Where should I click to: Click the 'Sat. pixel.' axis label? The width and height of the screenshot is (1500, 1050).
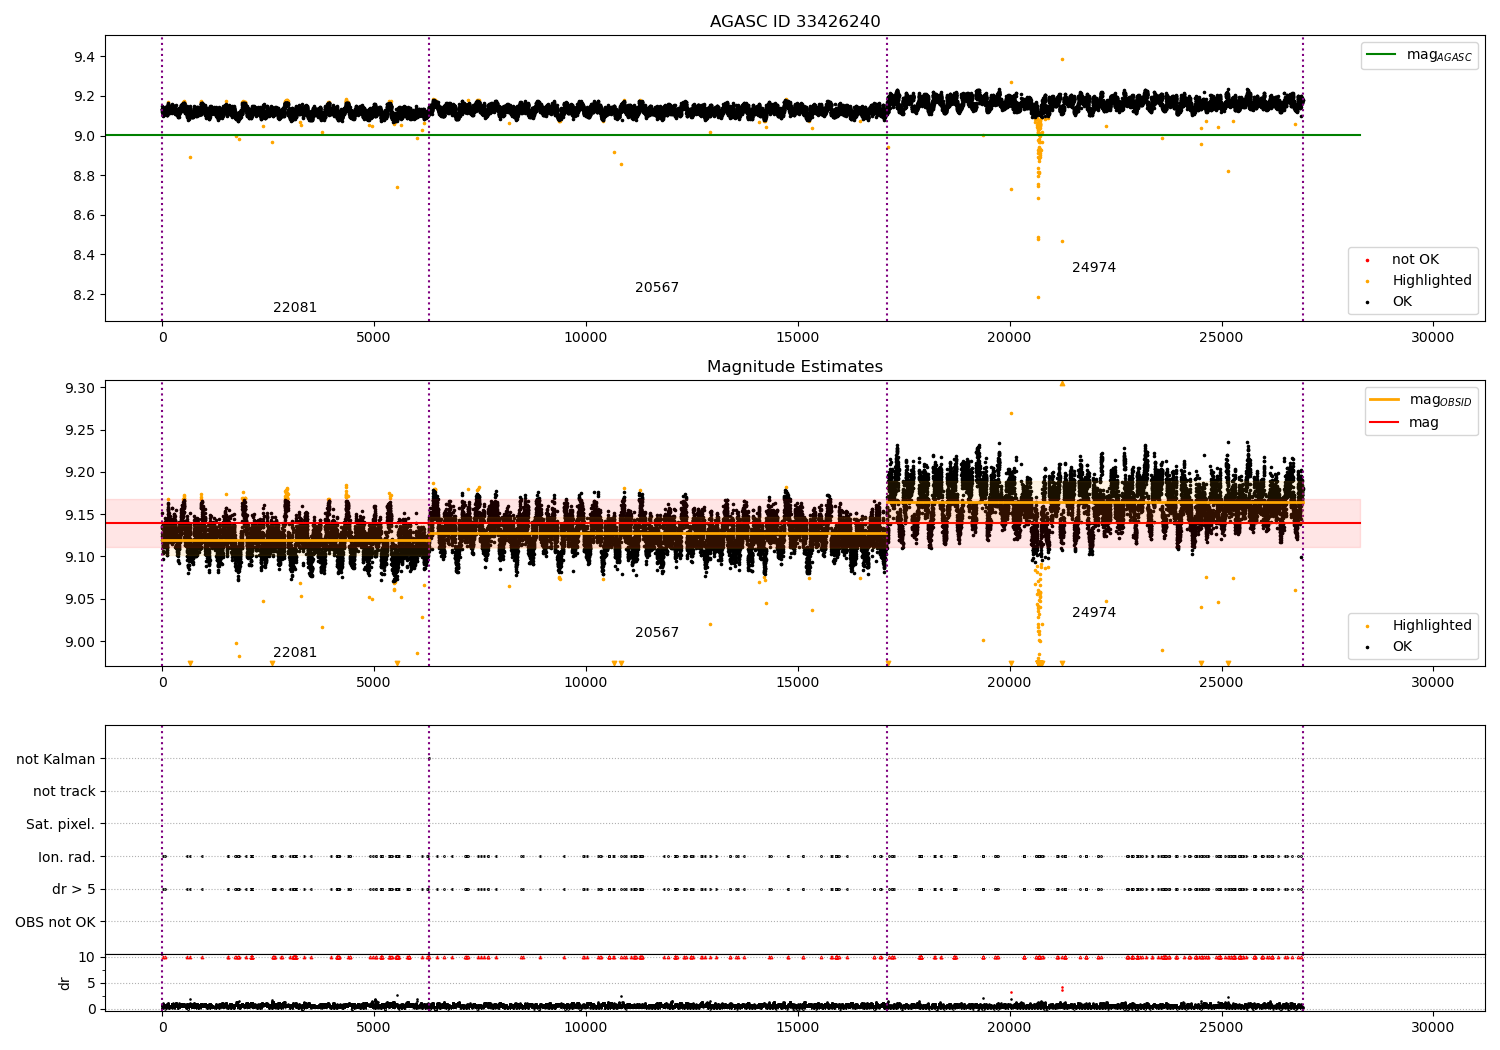61,825
